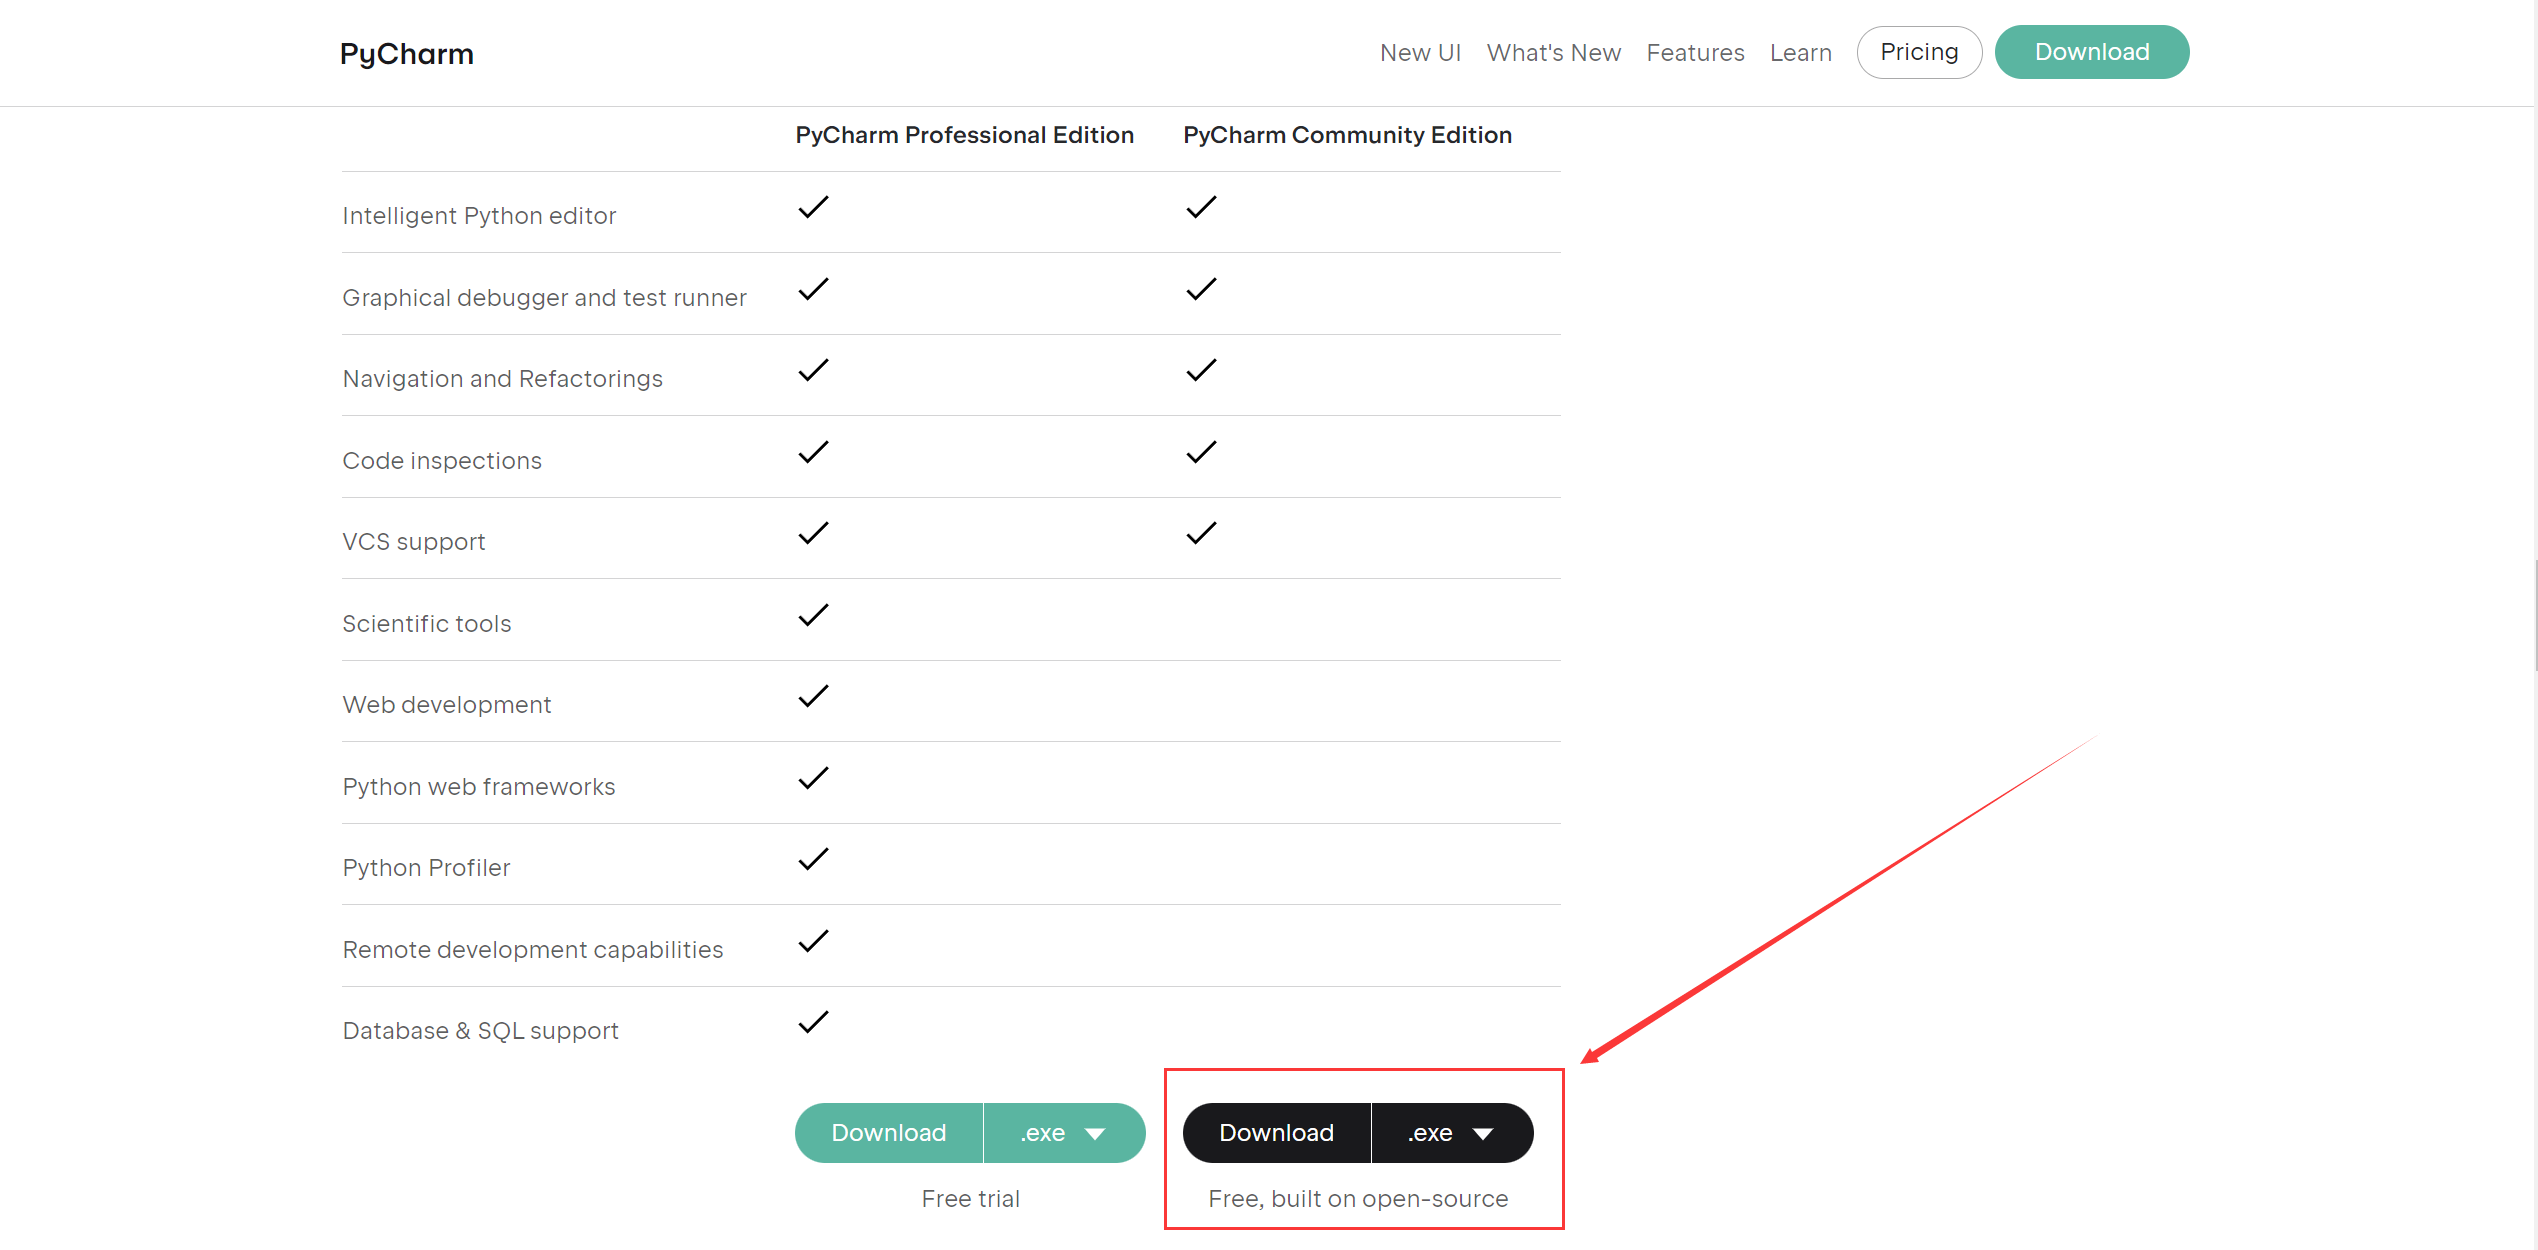Click the checkmark for Web development
The height and width of the screenshot is (1250, 2538).
coord(813,696)
